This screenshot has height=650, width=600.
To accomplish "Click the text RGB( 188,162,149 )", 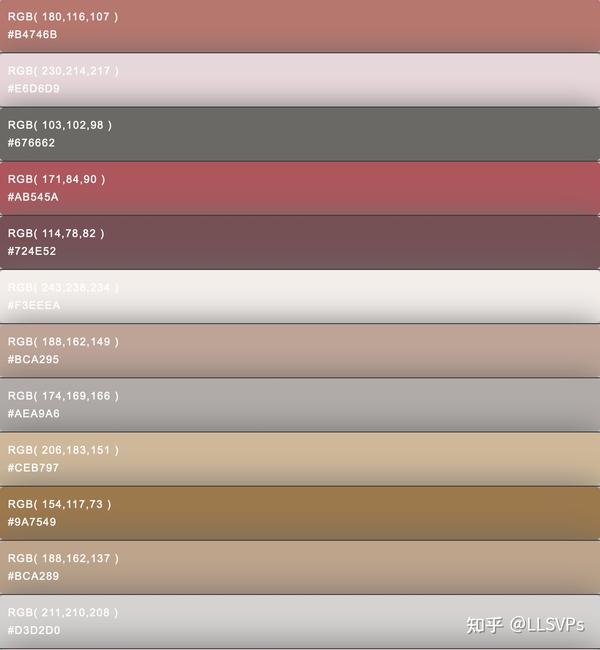I will pos(63,342).
